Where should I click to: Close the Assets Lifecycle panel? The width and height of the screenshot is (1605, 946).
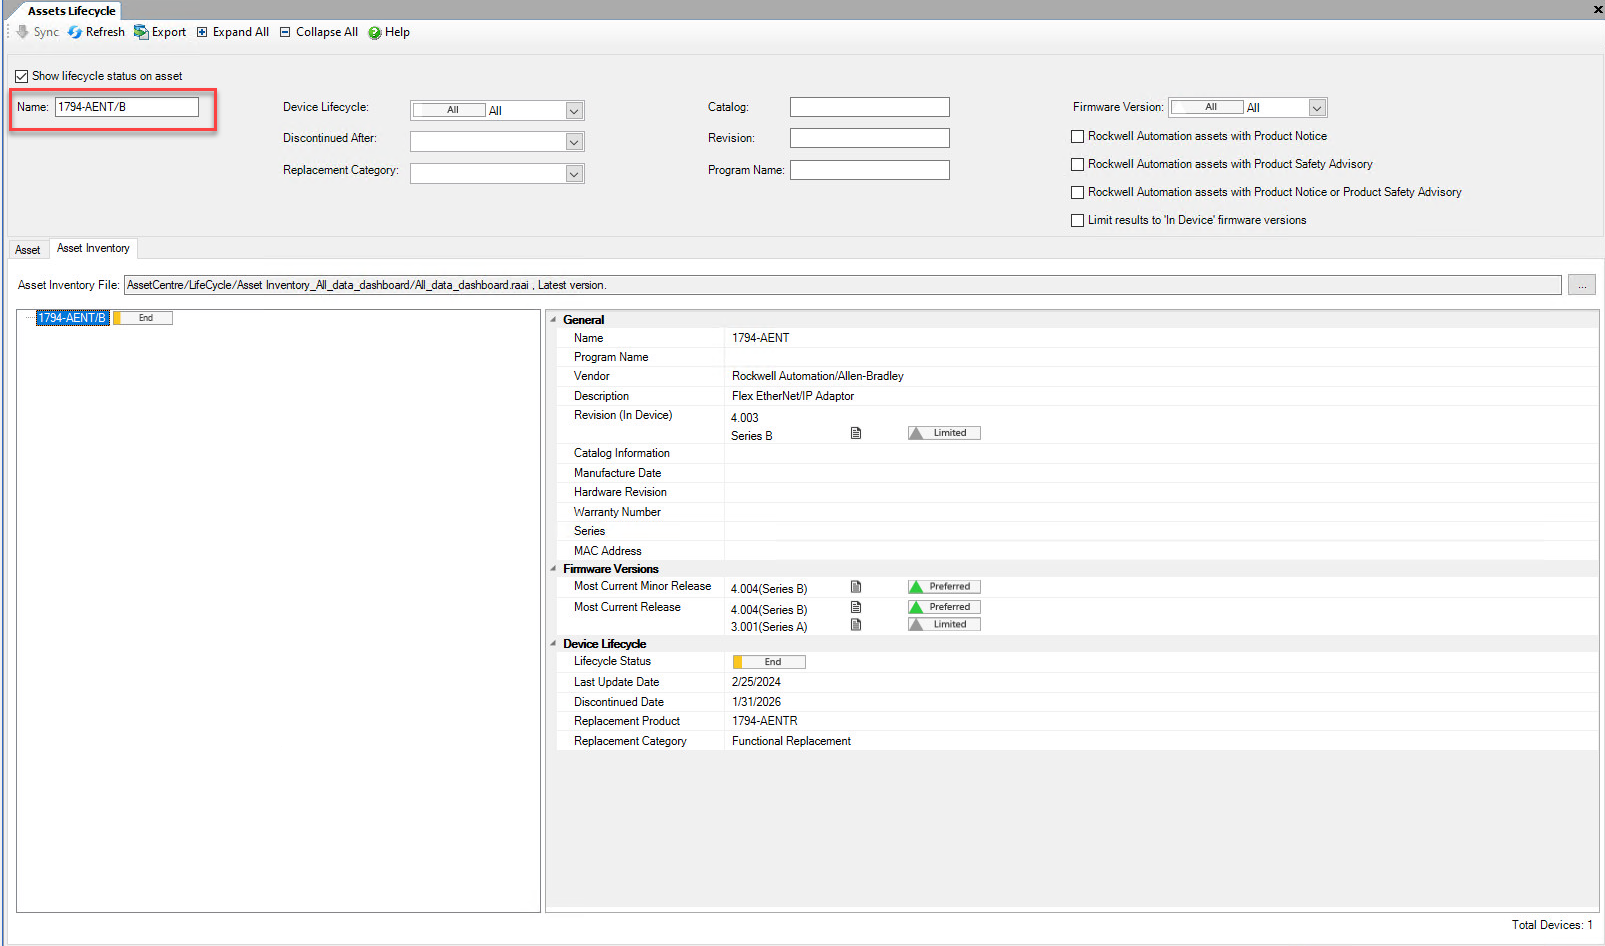pyautogui.click(x=1597, y=9)
